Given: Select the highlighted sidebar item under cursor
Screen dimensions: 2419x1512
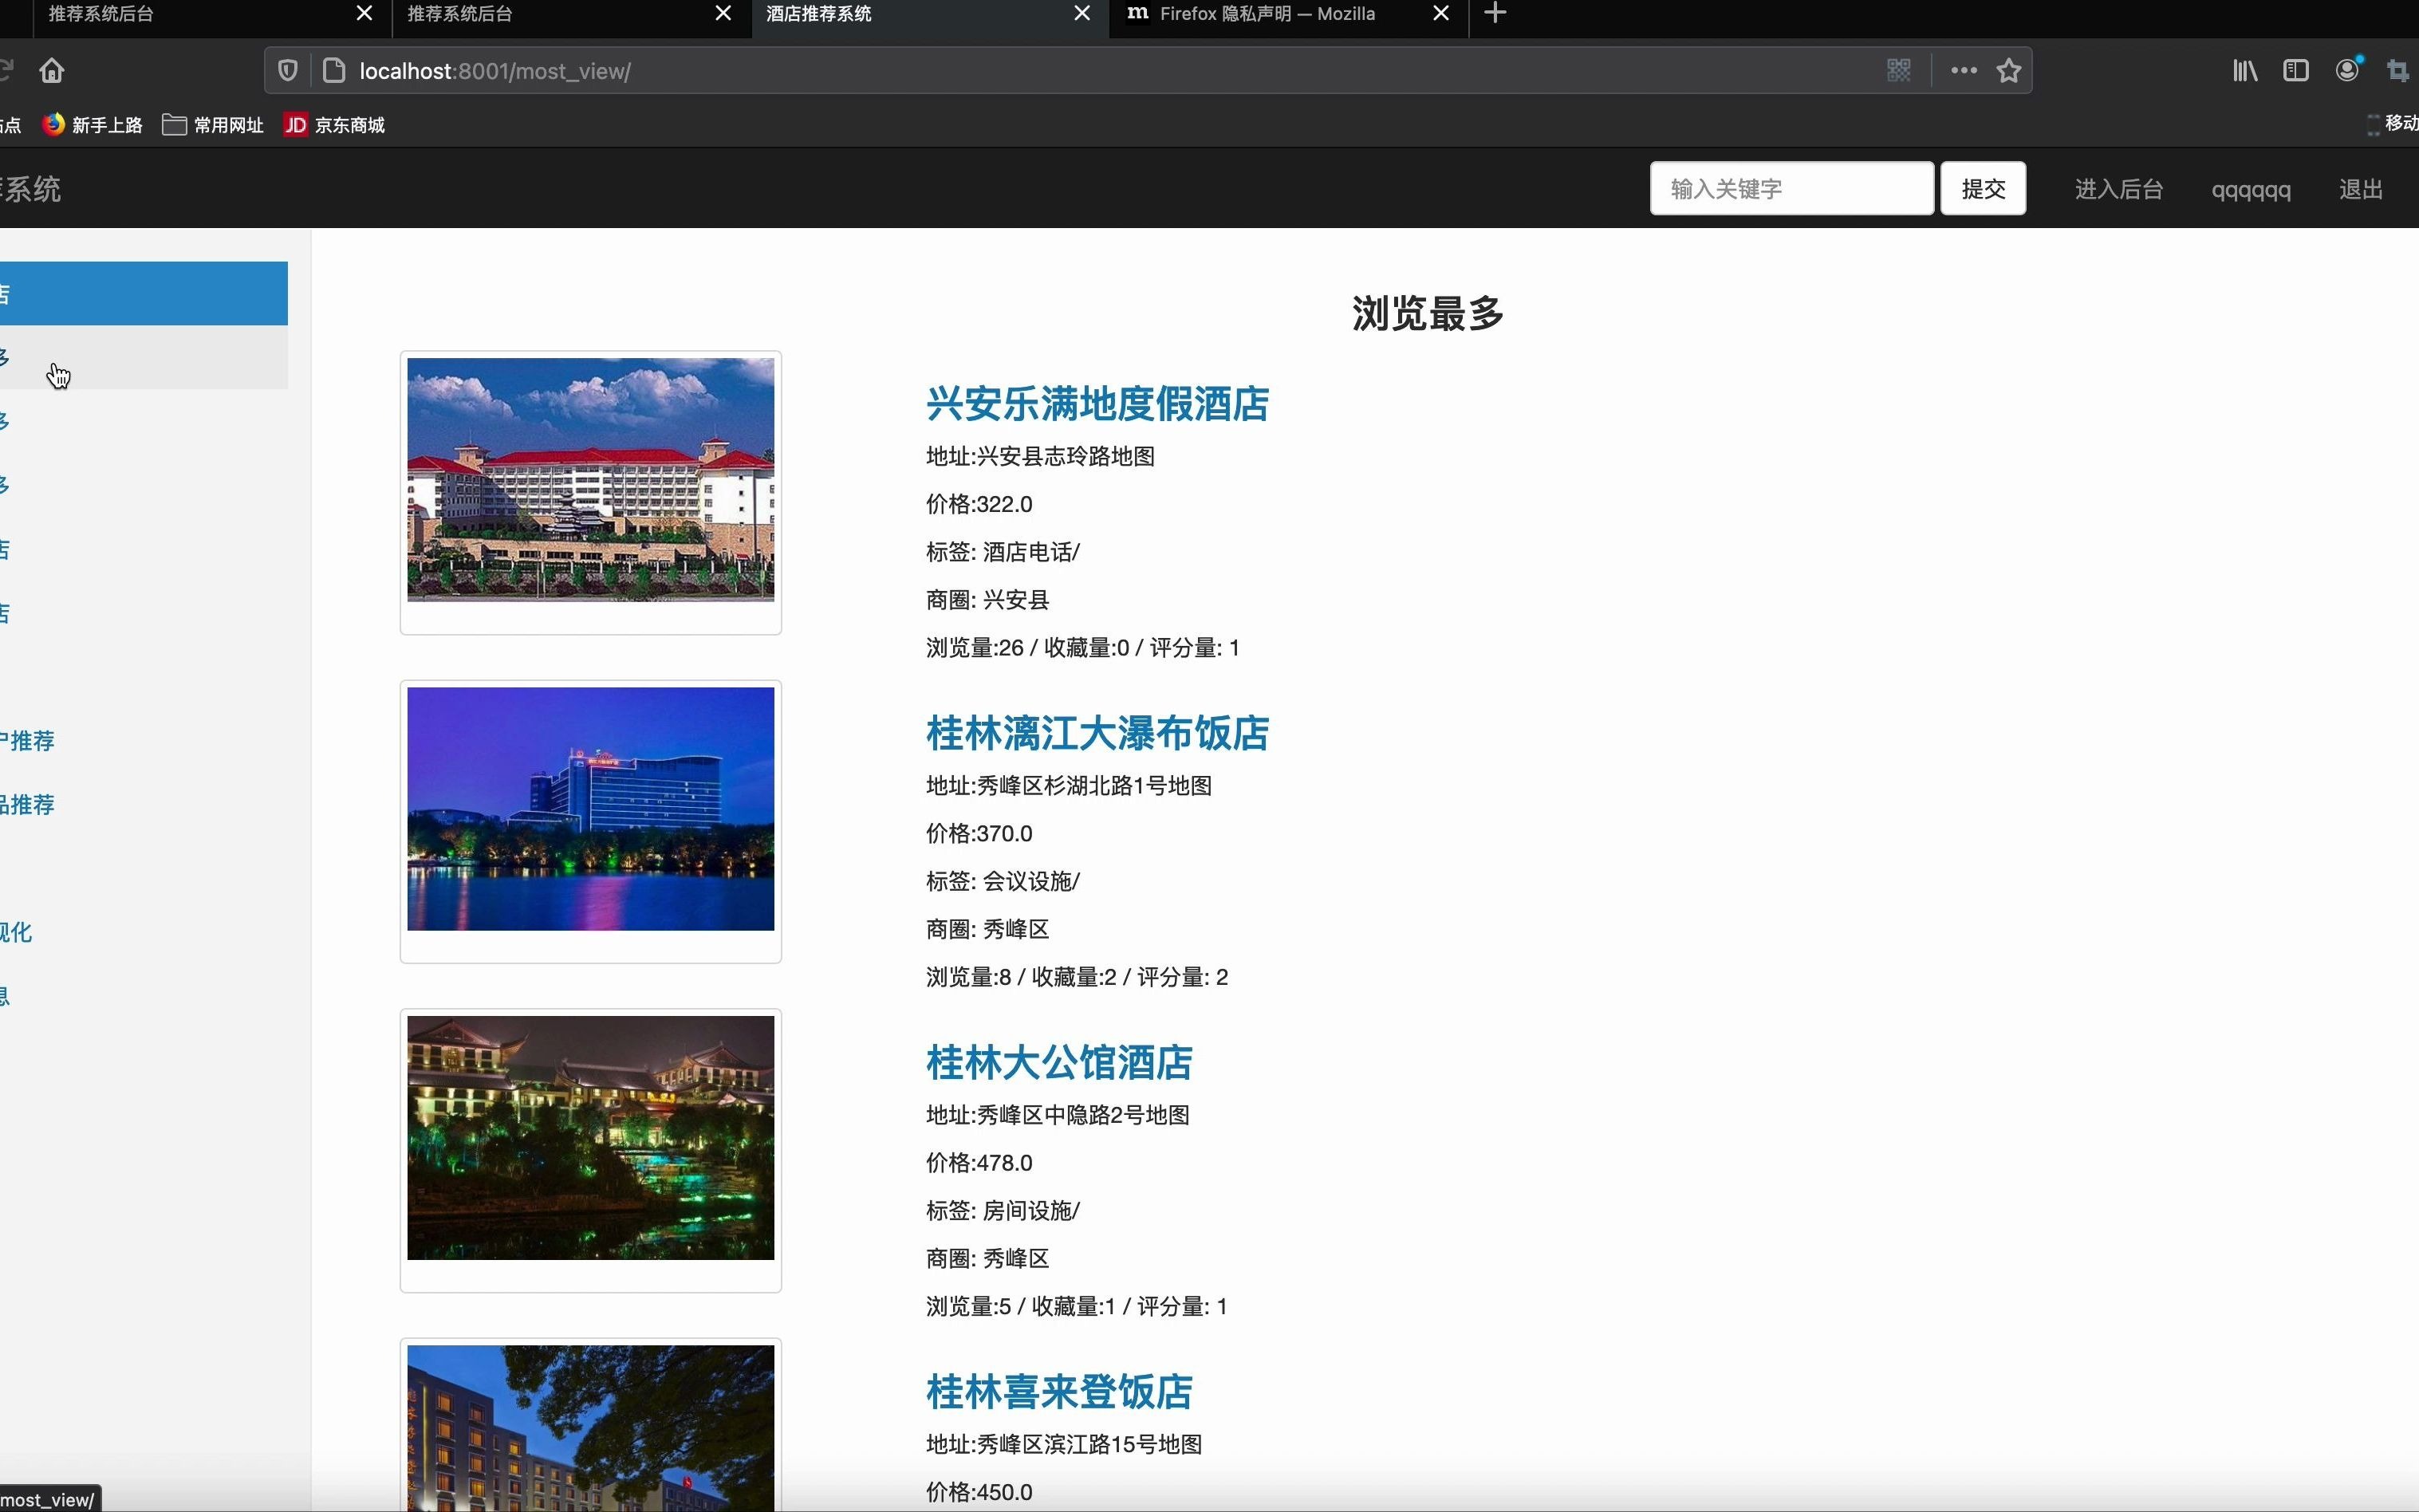Looking at the screenshot, I should (144, 357).
